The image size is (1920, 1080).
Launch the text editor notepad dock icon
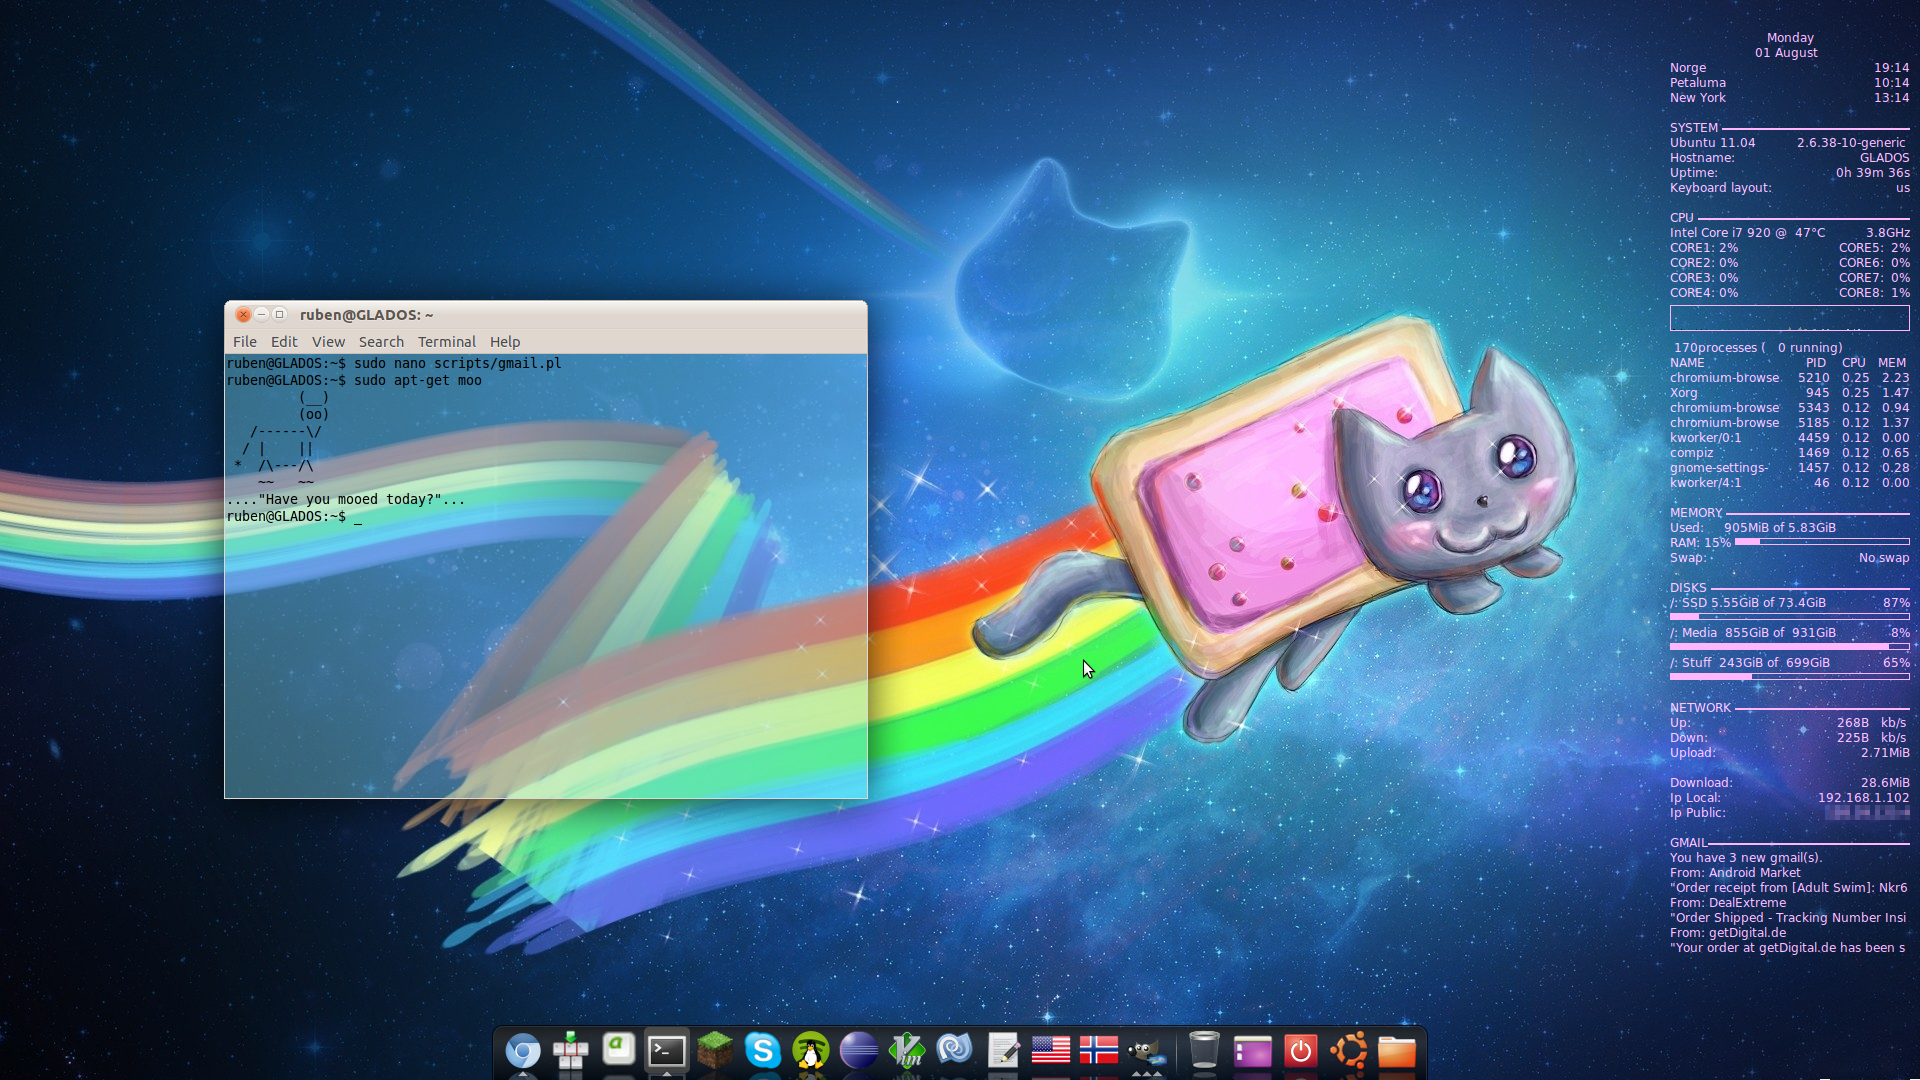click(x=1003, y=1051)
